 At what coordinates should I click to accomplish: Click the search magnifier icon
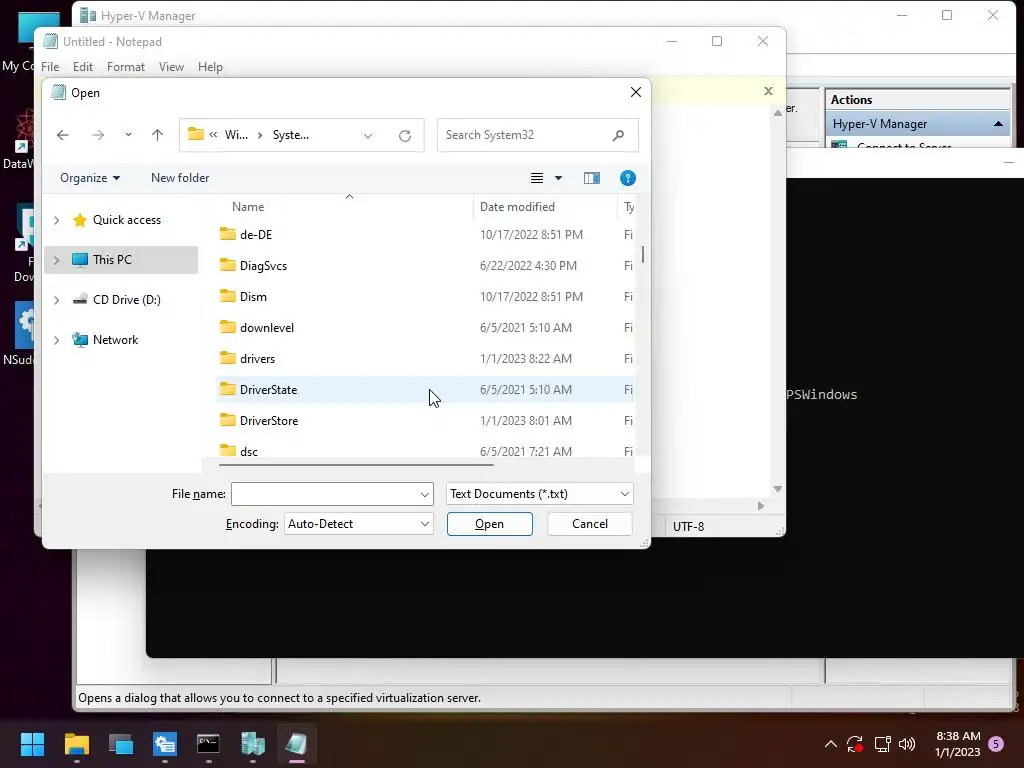618,135
